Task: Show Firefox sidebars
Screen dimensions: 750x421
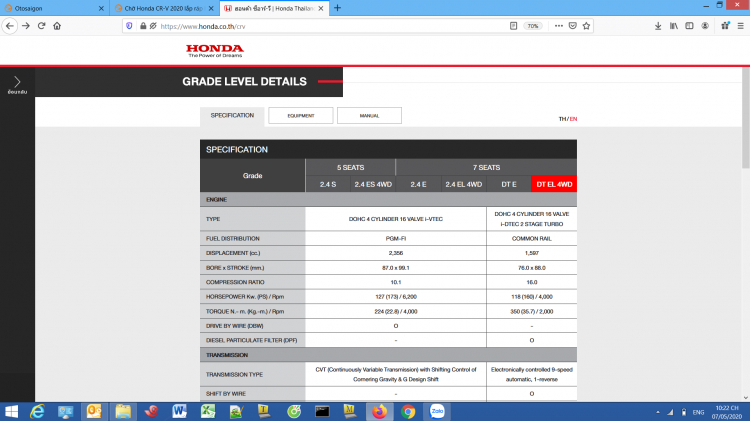Action: click(x=689, y=26)
